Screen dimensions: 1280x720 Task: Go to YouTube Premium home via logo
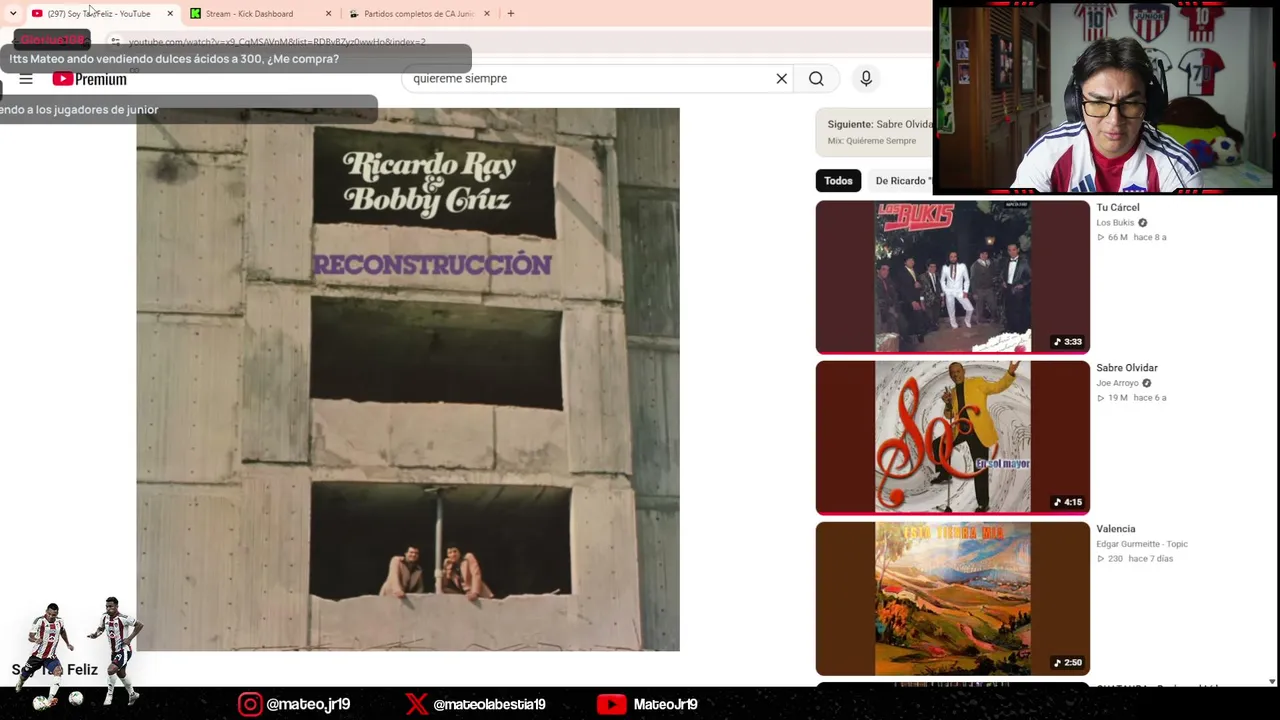point(90,79)
